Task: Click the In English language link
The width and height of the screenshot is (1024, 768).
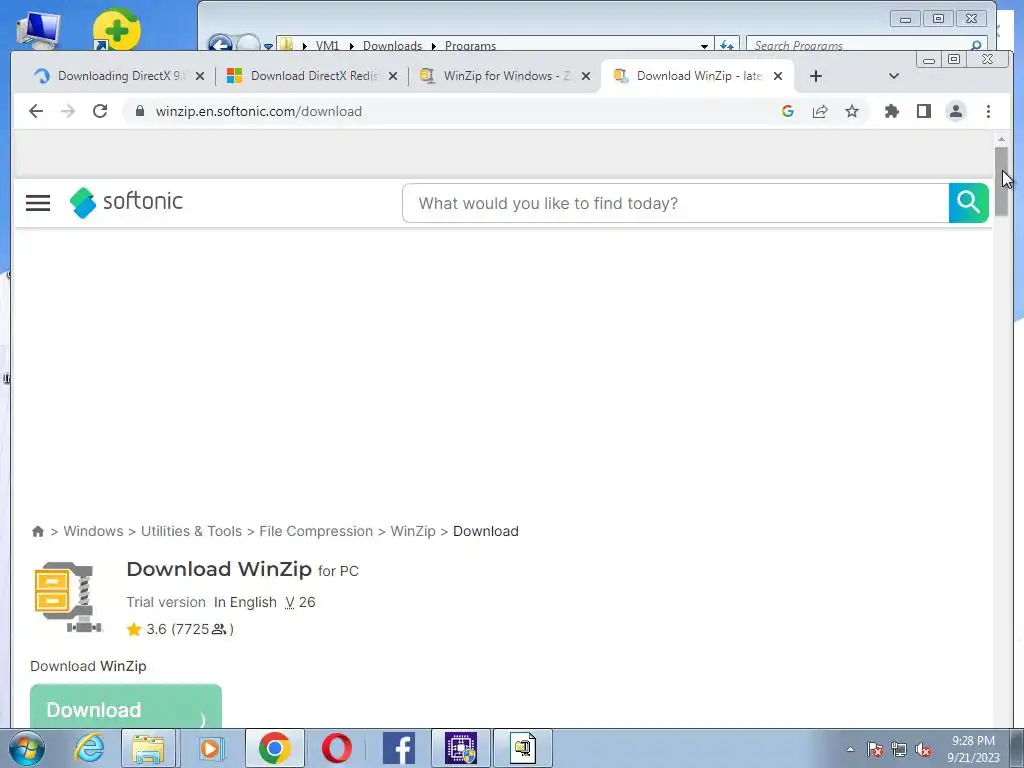Action: tap(245, 602)
